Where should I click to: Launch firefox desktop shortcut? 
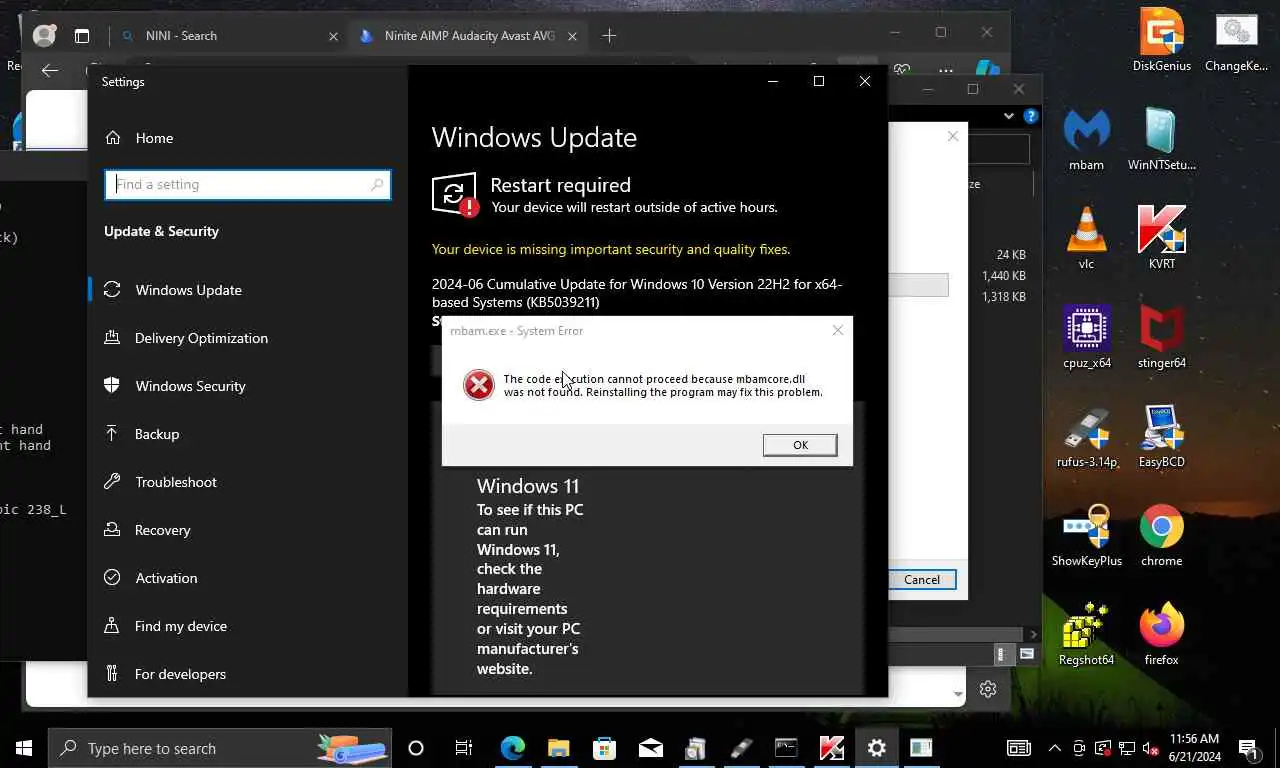1161,634
